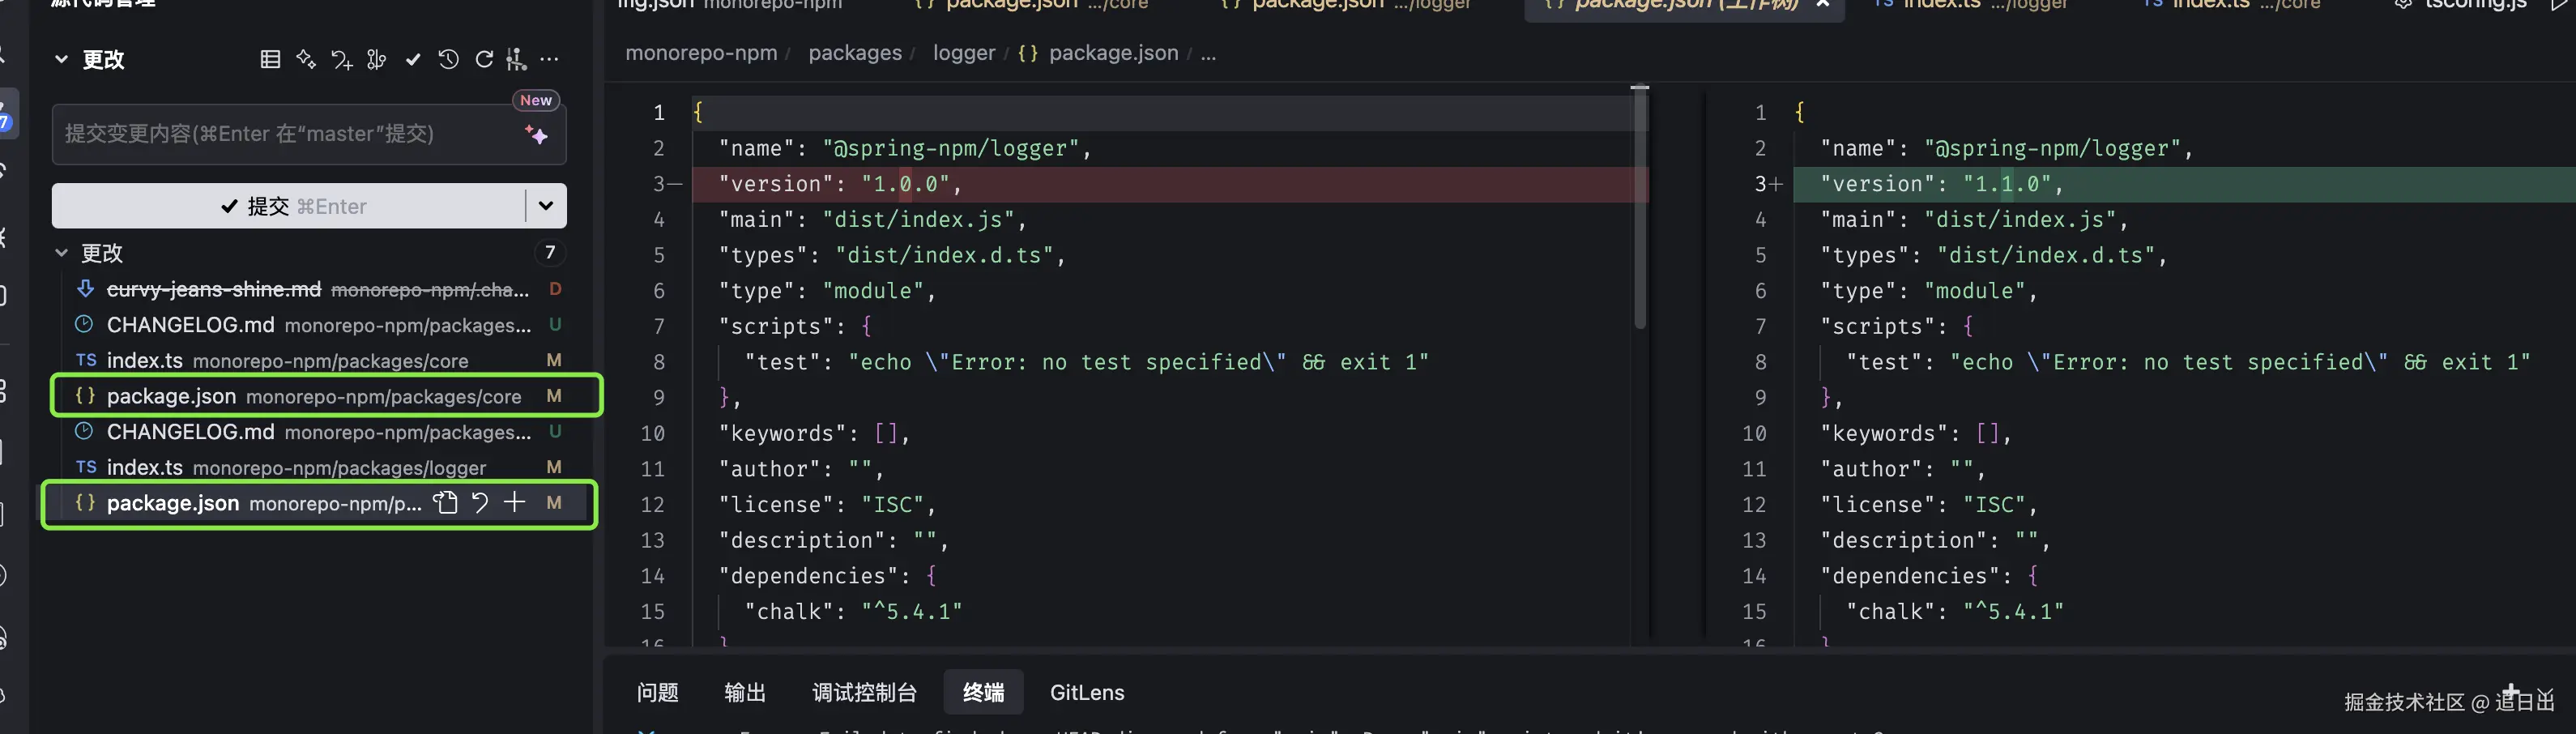Screen dimensions: 2576x734
Task: Click the commit checkmark icon in 更改 toolbar
Action: [413, 60]
